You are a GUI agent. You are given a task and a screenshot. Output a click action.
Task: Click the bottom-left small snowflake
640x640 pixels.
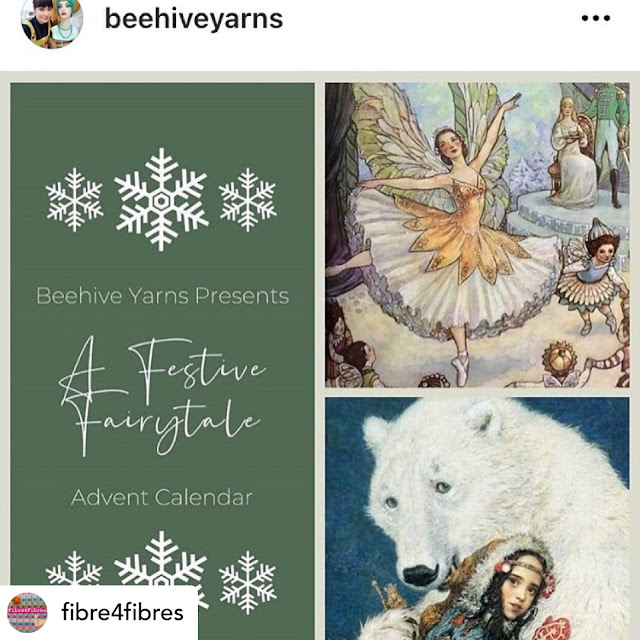[74, 568]
